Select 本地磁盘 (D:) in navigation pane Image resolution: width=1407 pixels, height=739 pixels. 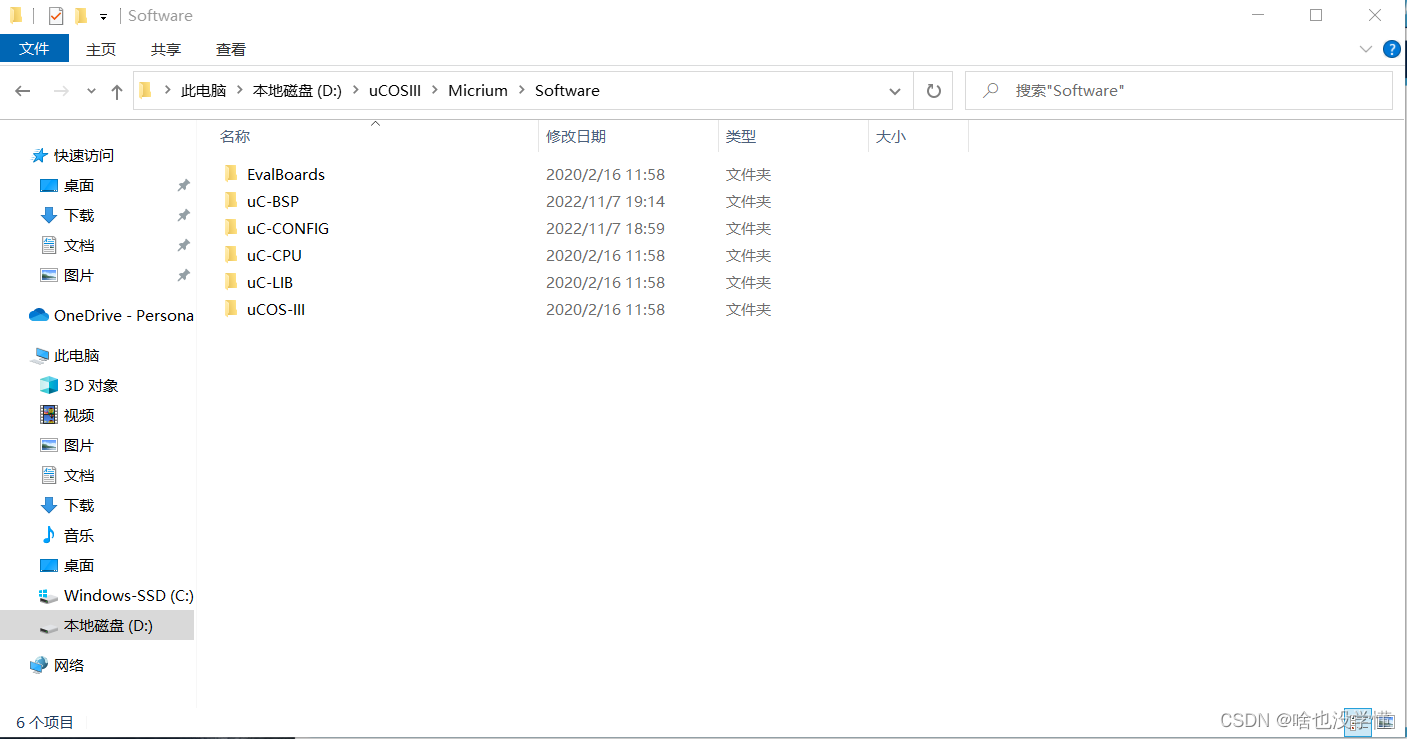coord(97,625)
